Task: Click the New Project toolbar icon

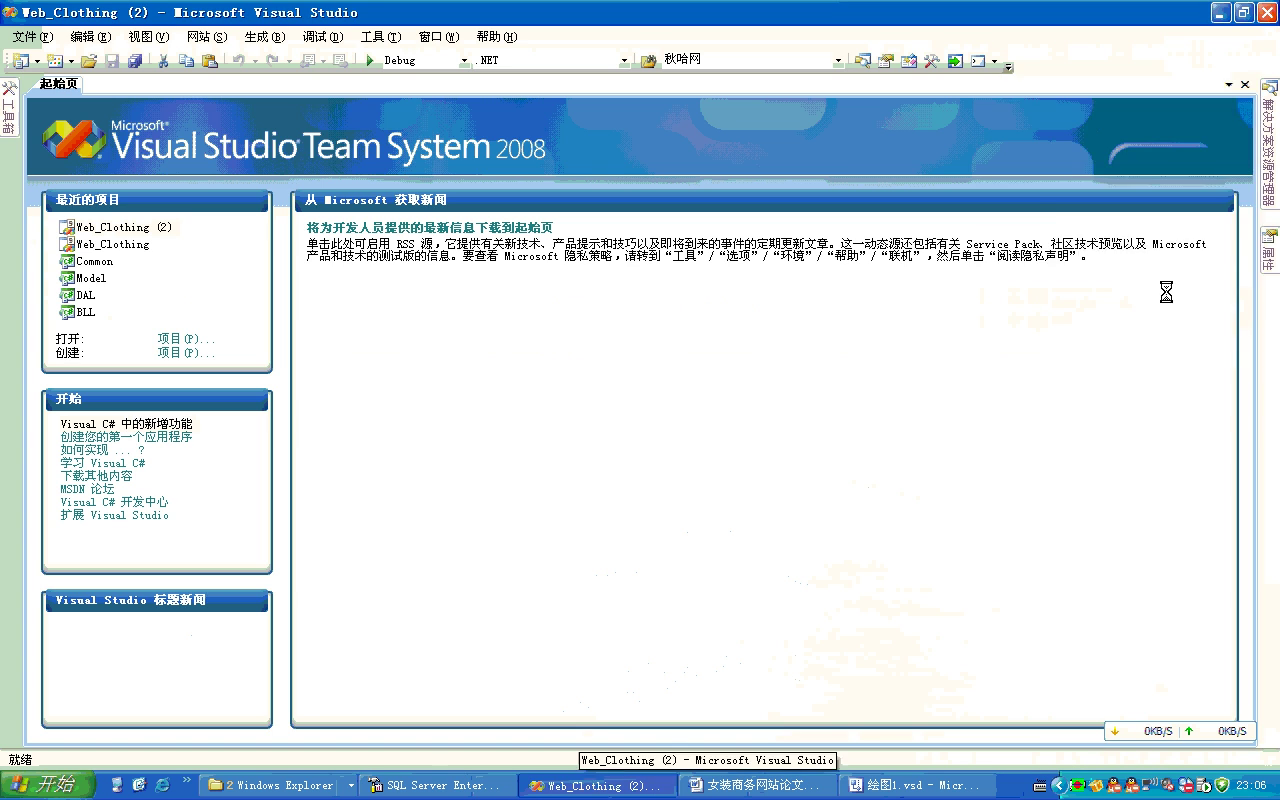Action: [20, 61]
